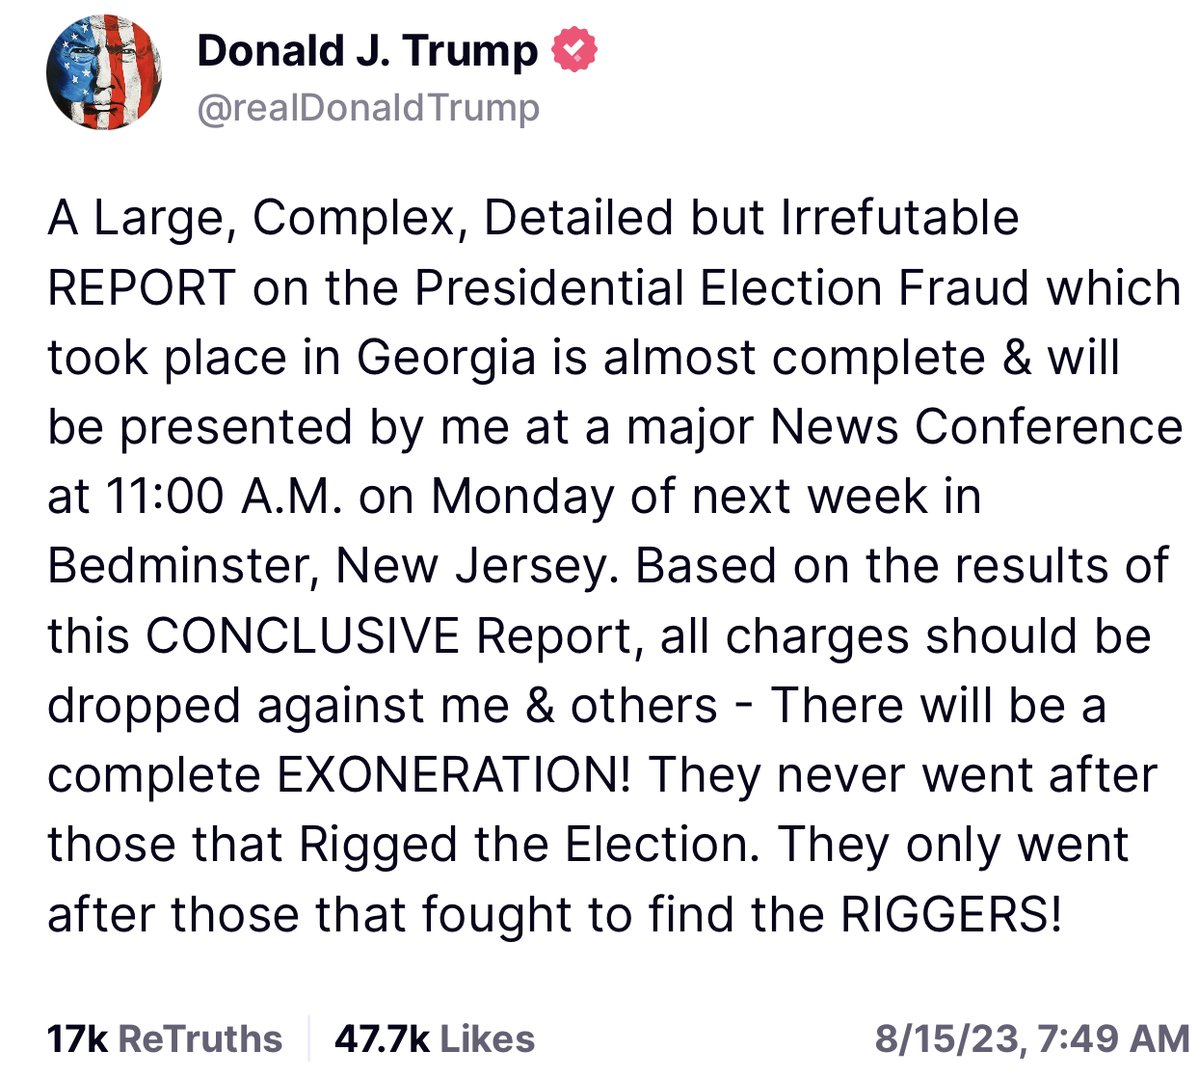The width and height of the screenshot is (1199, 1078).
Task: Click the Bedminster, New Jersey text
Action: (328, 566)
